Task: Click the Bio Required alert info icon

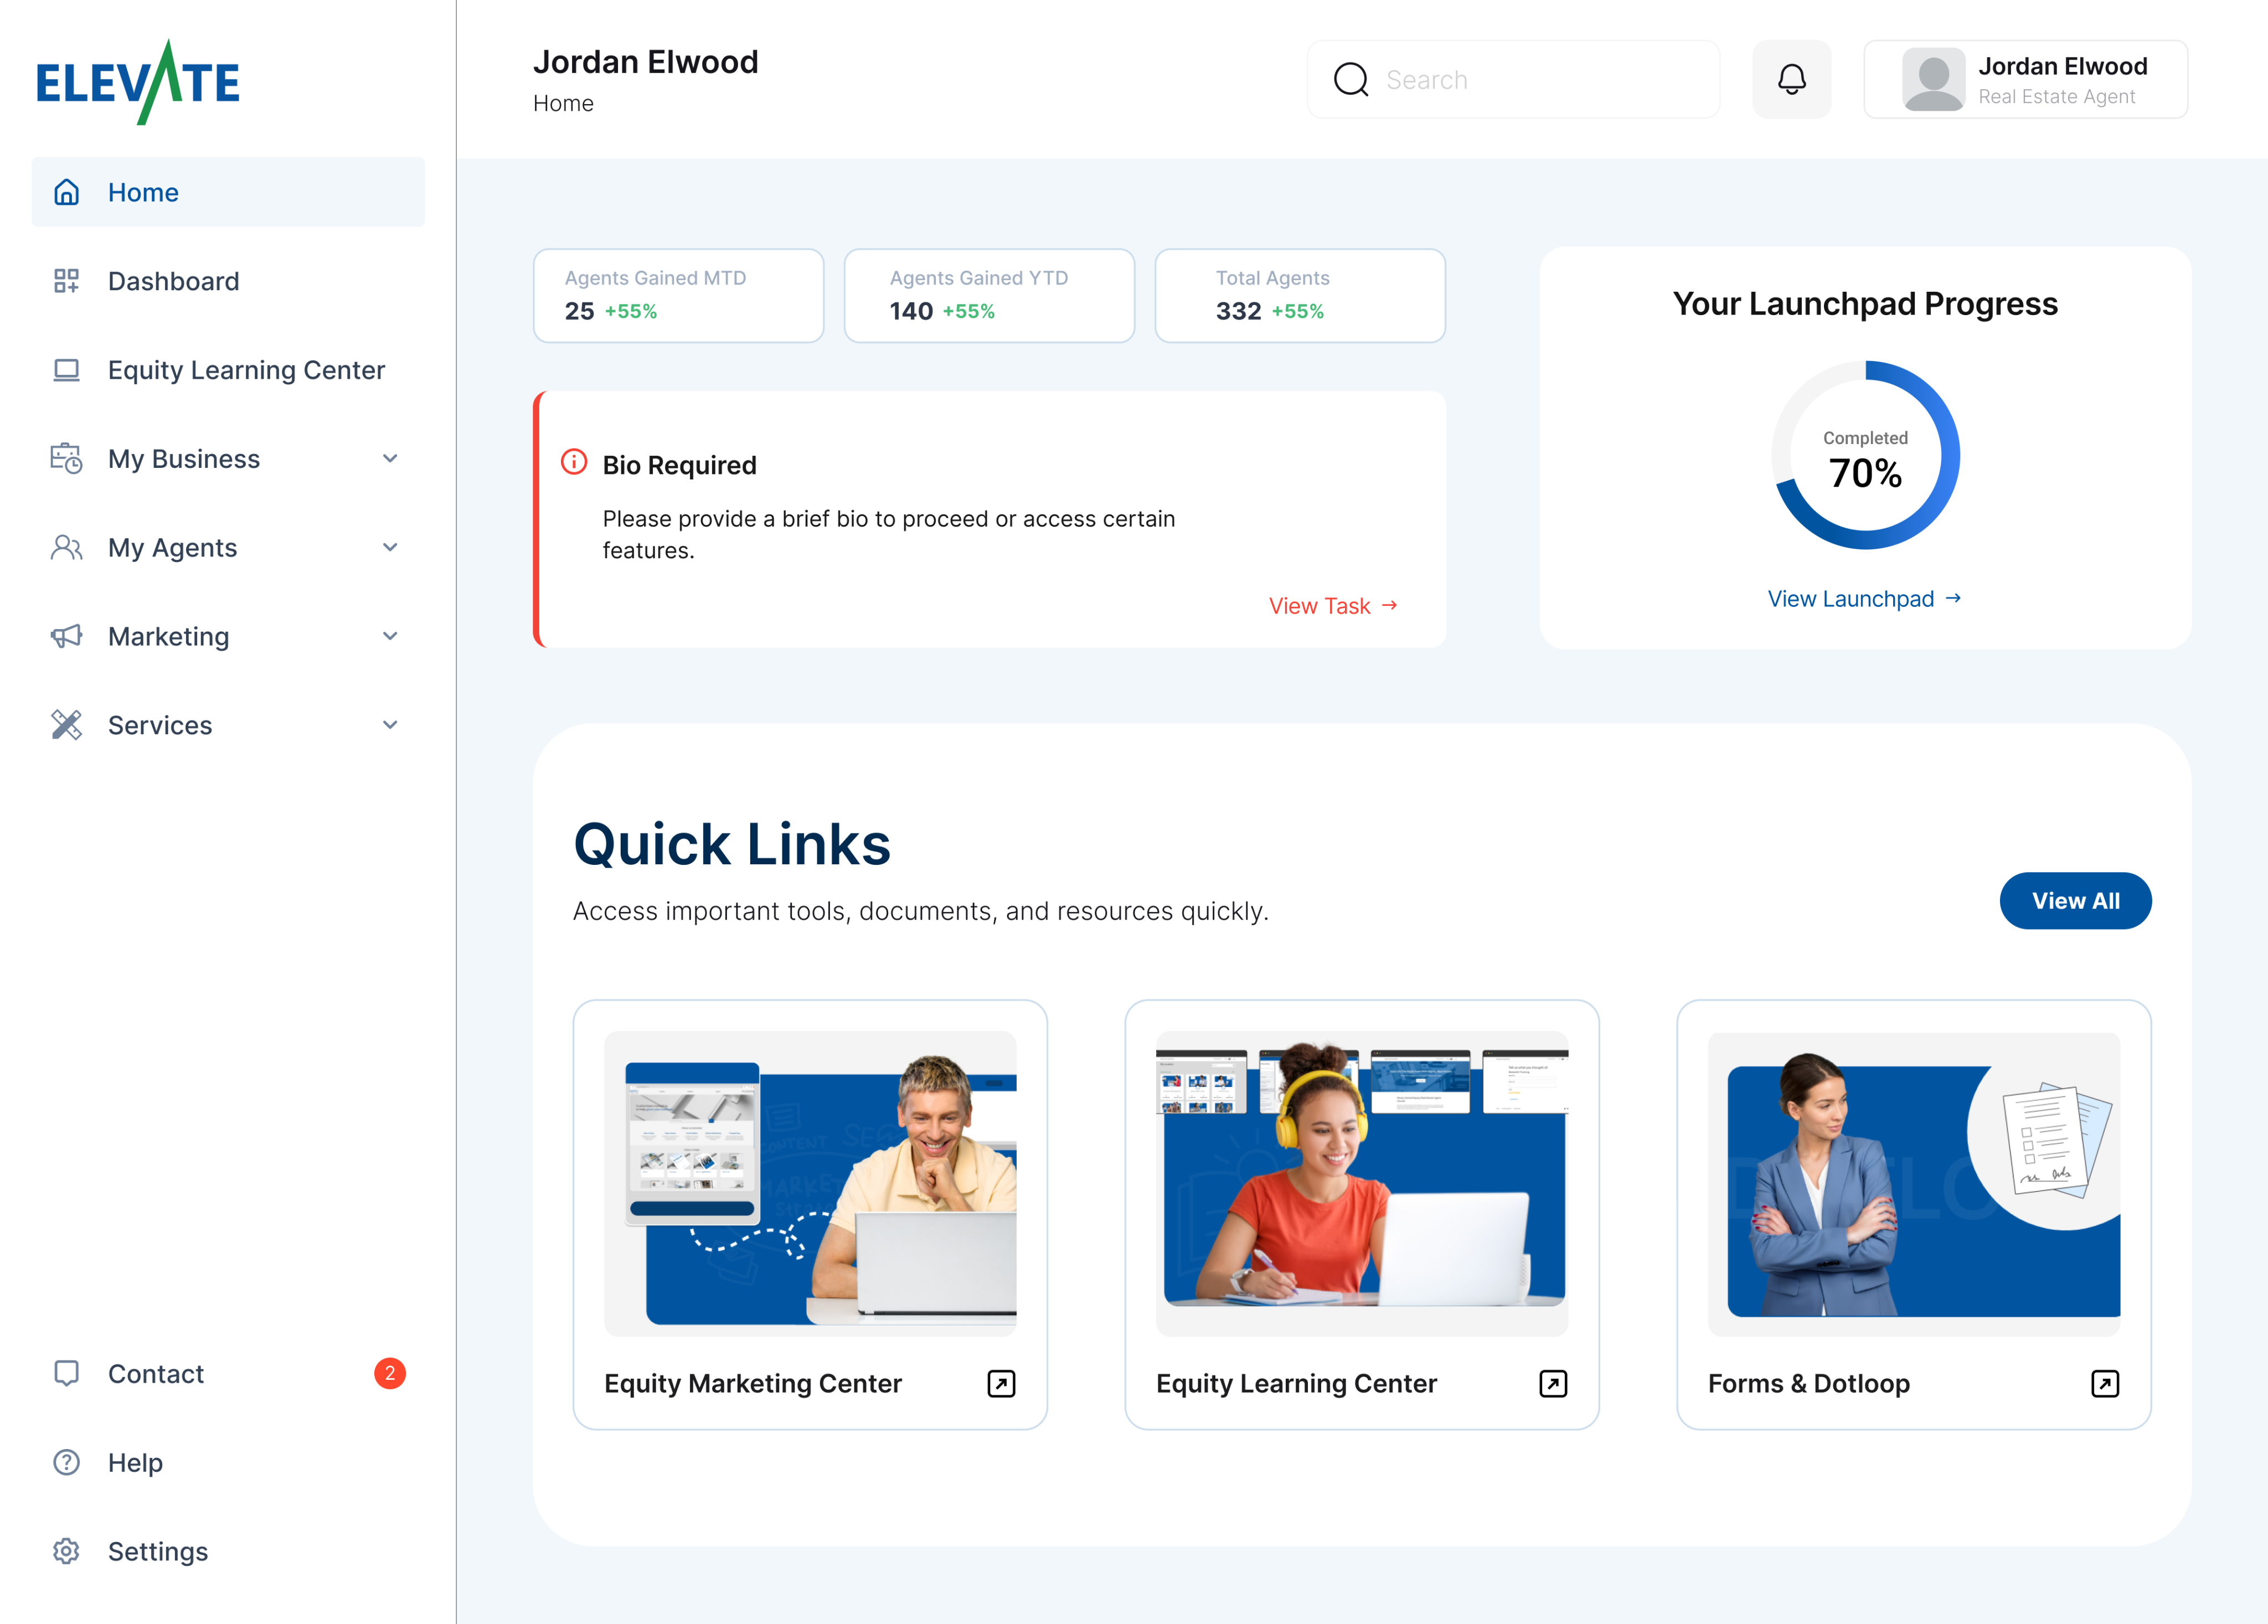Action: pyautogui.click(x=574, y=462)
